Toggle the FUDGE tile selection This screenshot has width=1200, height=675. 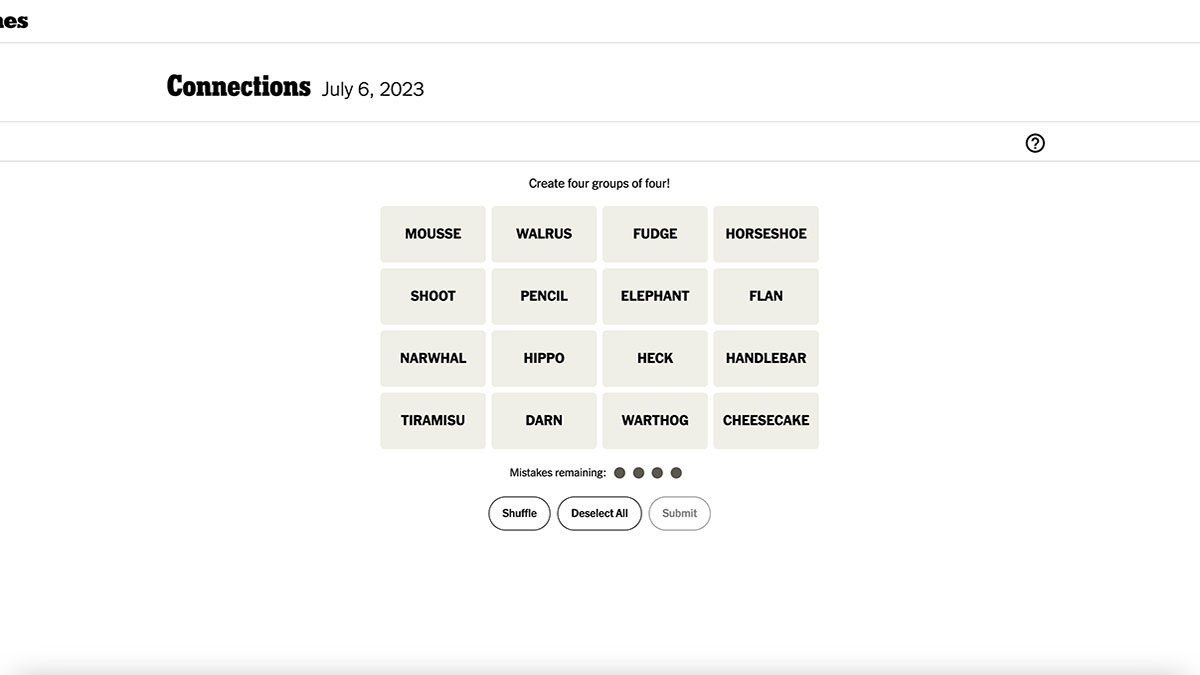(x=655, y=234)
